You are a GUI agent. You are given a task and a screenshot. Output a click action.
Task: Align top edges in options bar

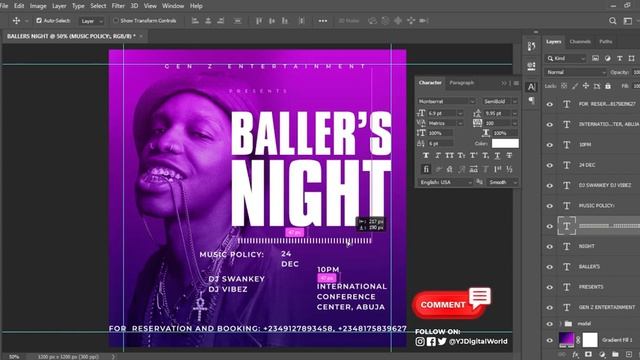[259, 20]
